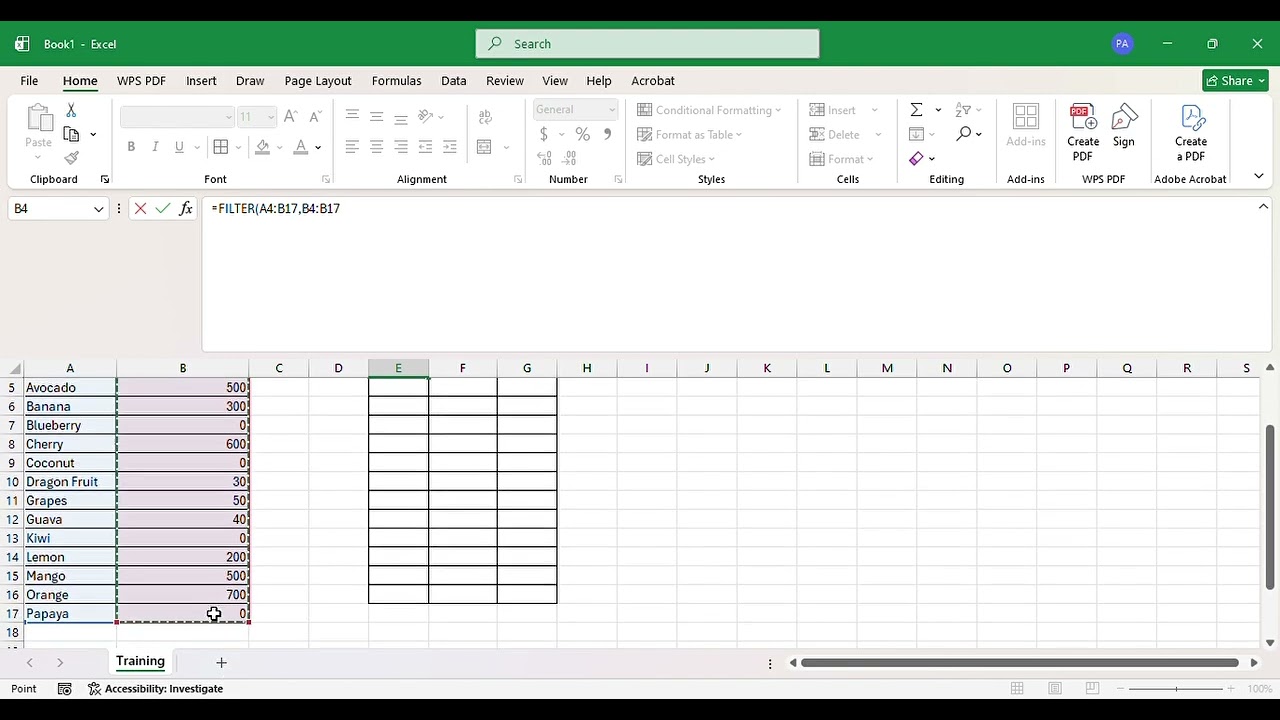
Task: Click the Increase Indent icon
Action: [x=451, y=147]
